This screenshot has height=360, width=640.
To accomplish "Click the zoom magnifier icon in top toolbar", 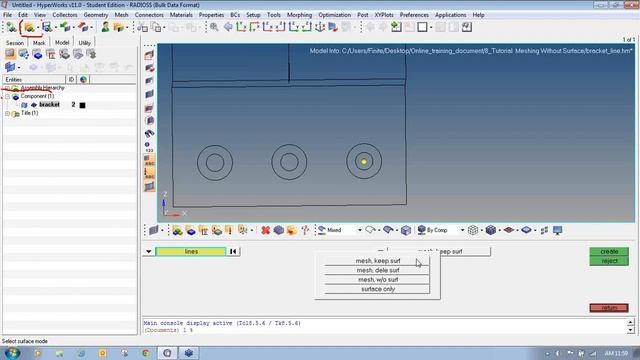I will pyautogui.click(x=214, y=27).
